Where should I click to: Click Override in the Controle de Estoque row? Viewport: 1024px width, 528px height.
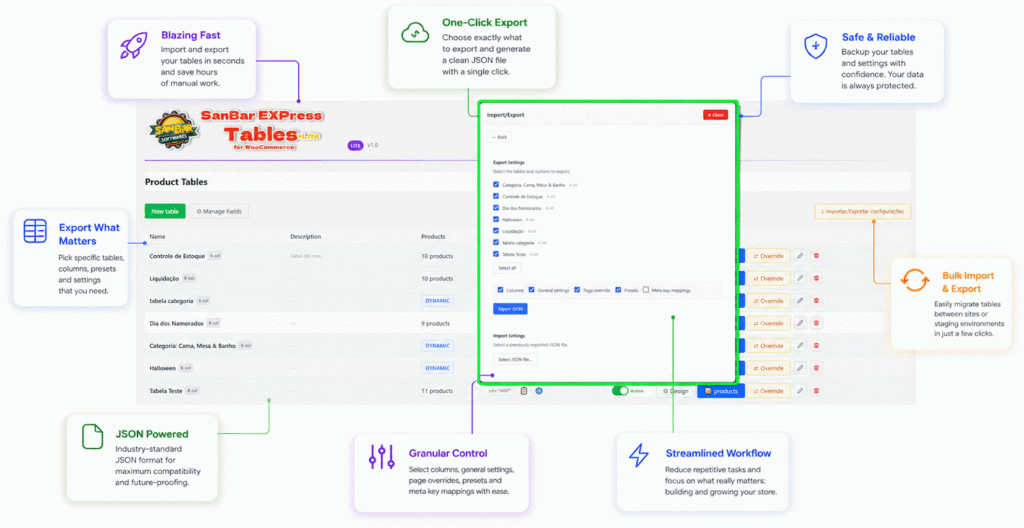tap(769, 256)
